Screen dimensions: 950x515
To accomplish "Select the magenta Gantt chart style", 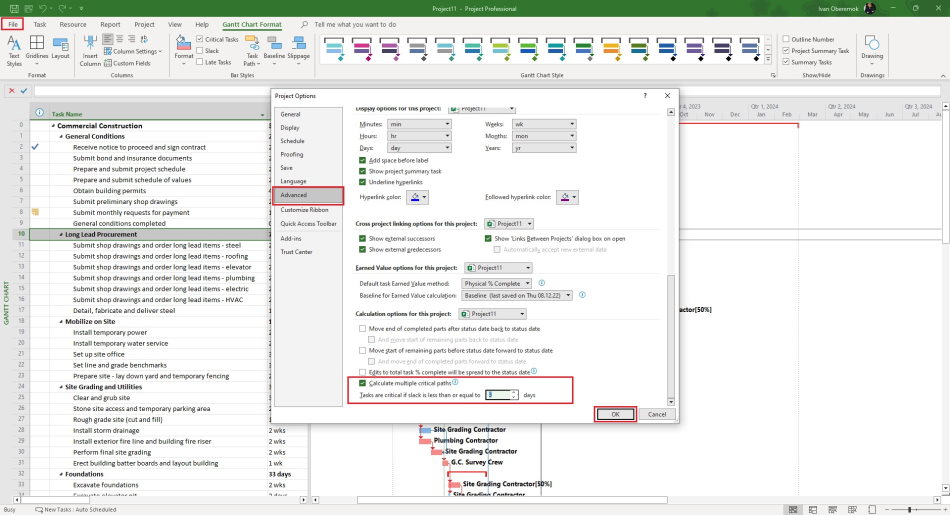I will (362, 49).
